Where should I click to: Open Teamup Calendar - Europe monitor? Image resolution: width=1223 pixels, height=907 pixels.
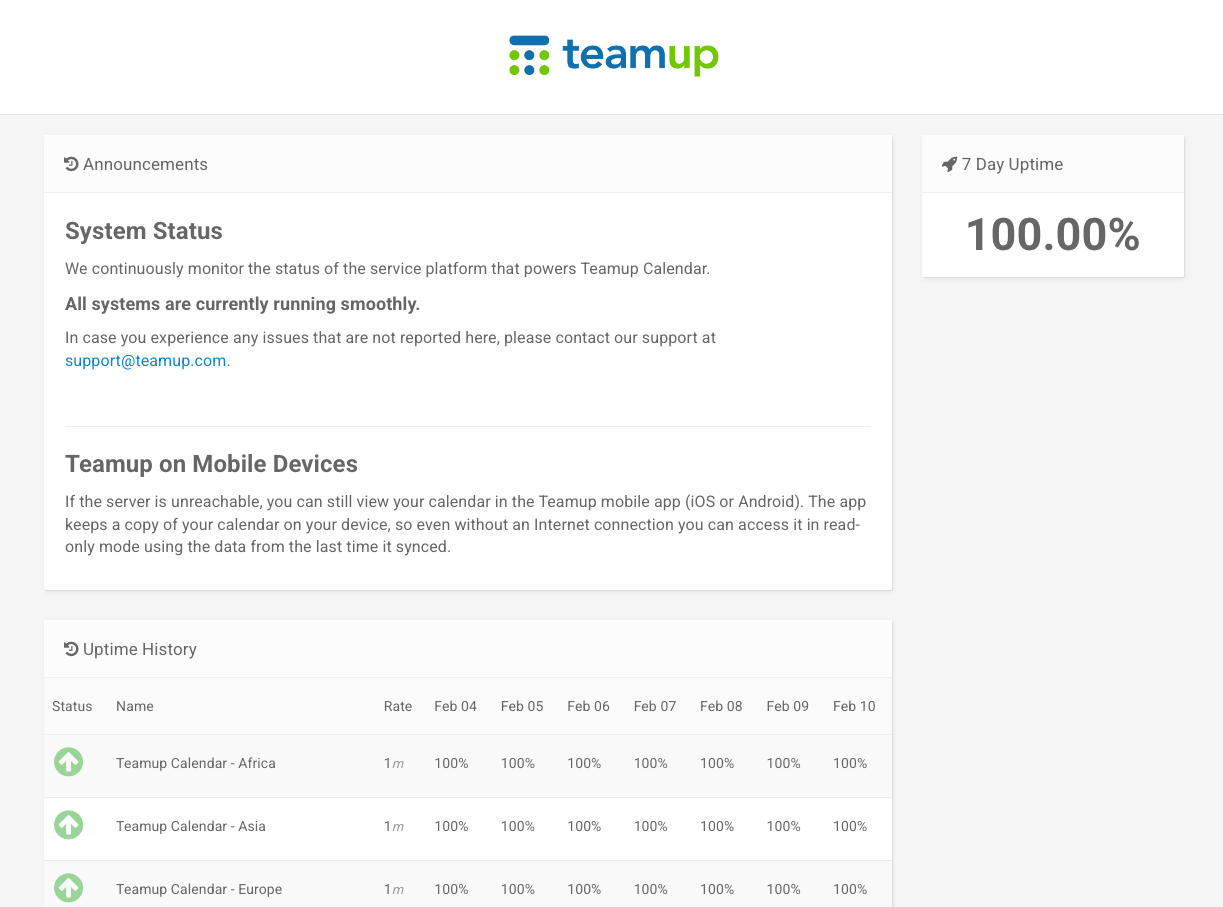coord(198,889)
